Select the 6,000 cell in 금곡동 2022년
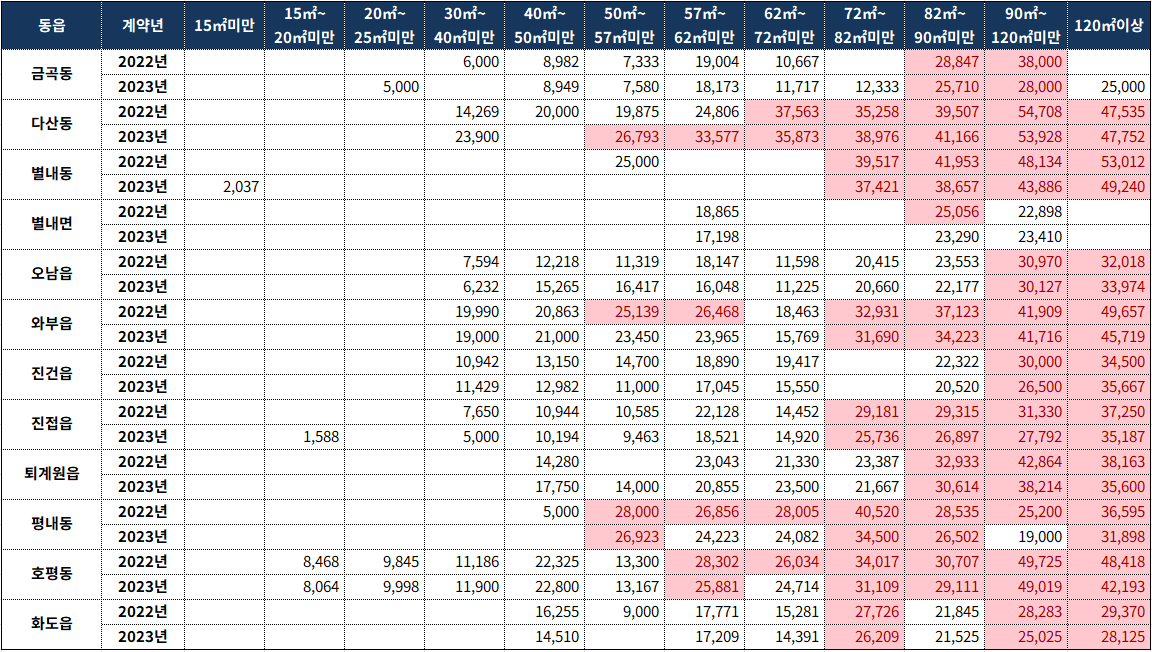Image resolution: width=1152 pixels, height=652 pixels. point(464,62)
